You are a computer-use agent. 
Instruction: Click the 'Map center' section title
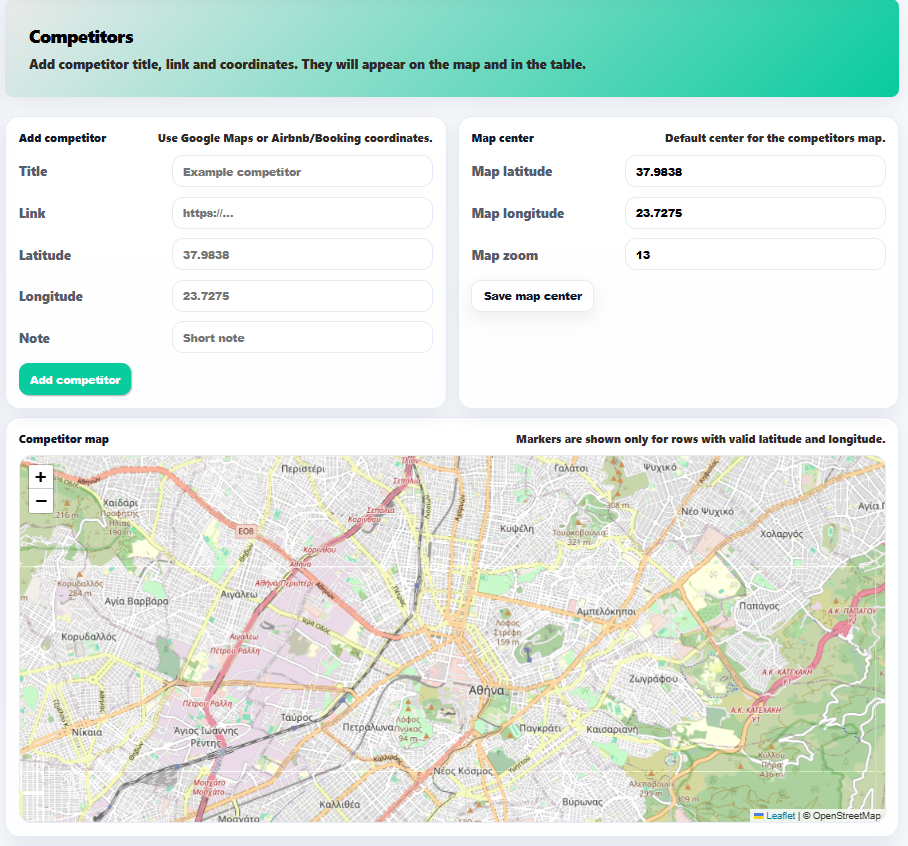tap(503, 138)
